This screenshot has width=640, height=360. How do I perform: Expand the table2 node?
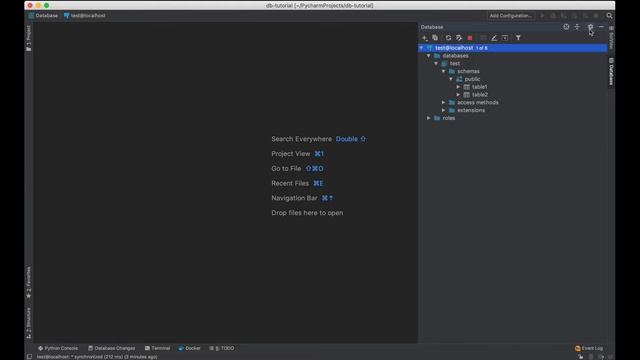458,95
